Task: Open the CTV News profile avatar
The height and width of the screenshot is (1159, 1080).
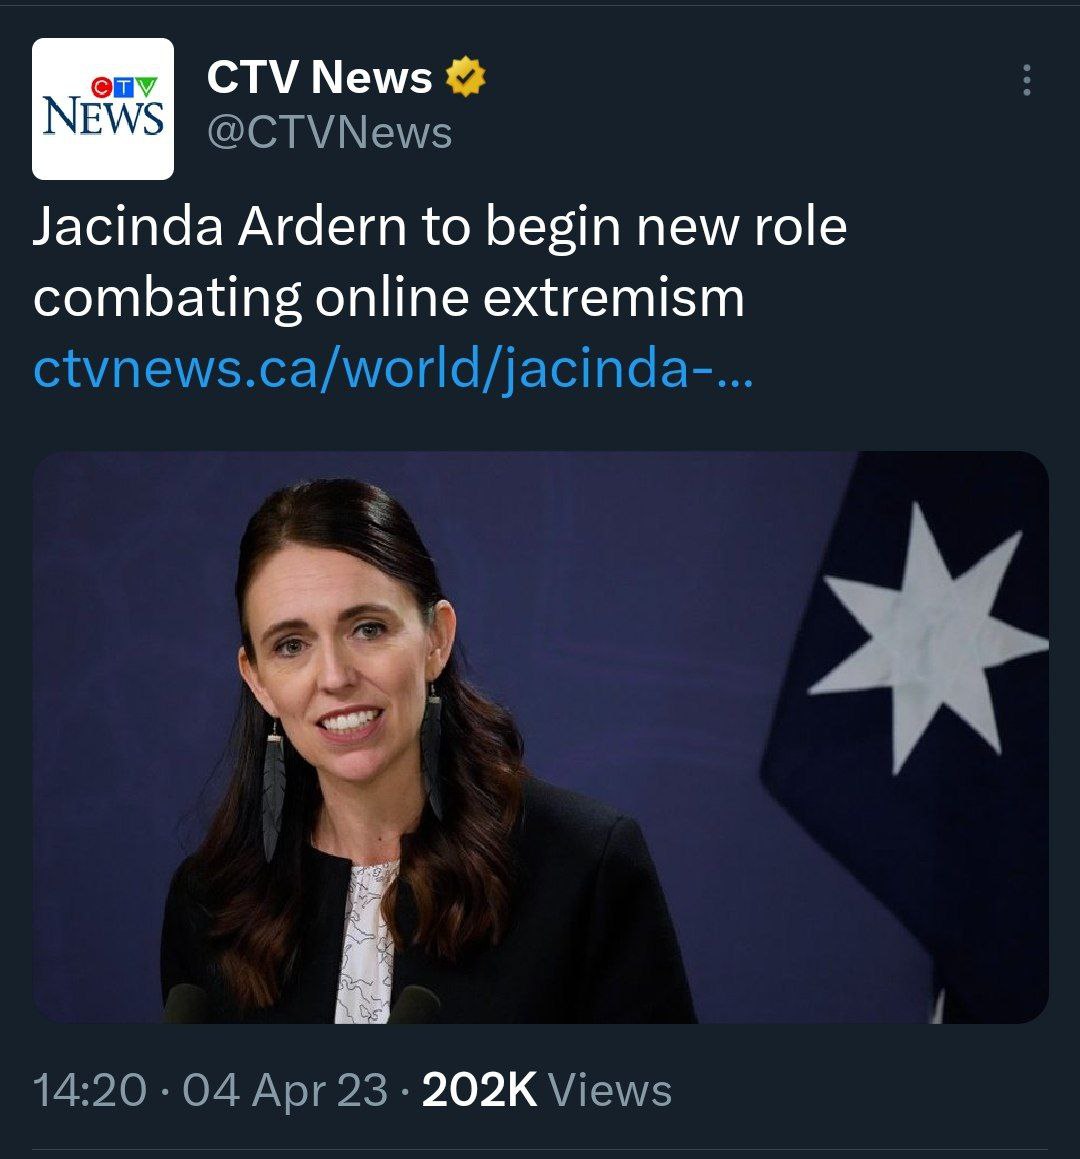Action: coord(103,109)
